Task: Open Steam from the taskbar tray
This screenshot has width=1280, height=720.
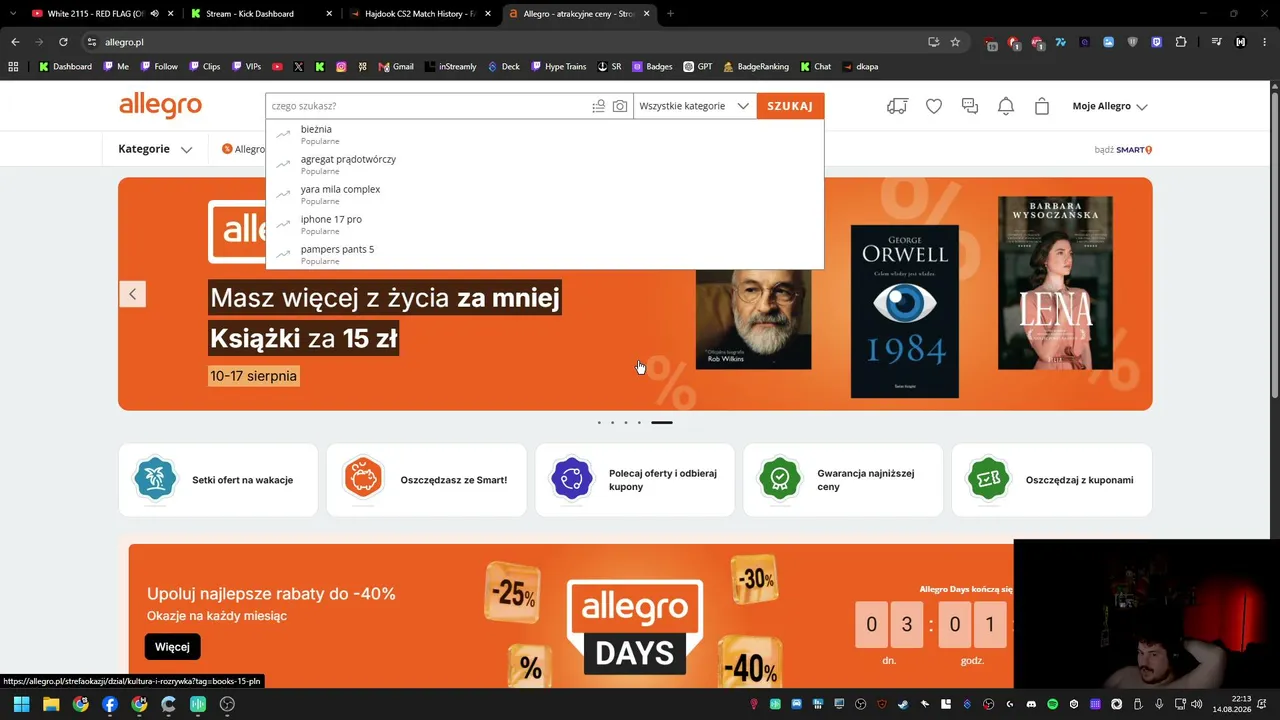Action: point(903,705)
